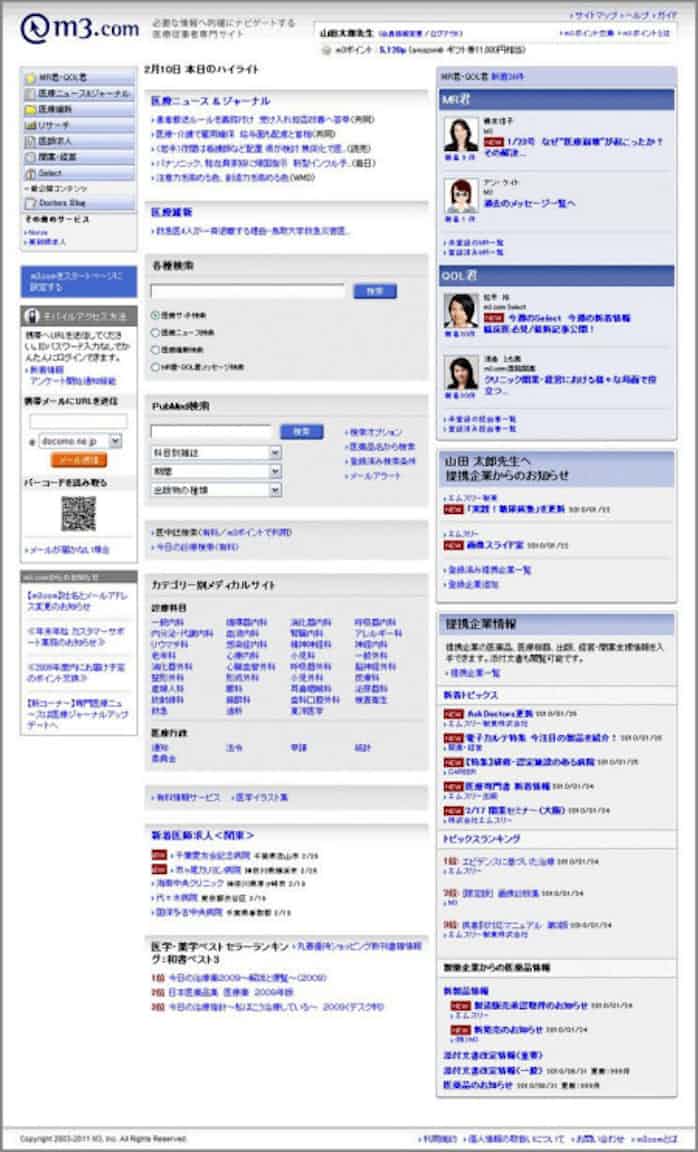Viewport: 698px width, 1152px height.
Task: Select the 医療維新検索 radio button
Action: pos(155,350)
